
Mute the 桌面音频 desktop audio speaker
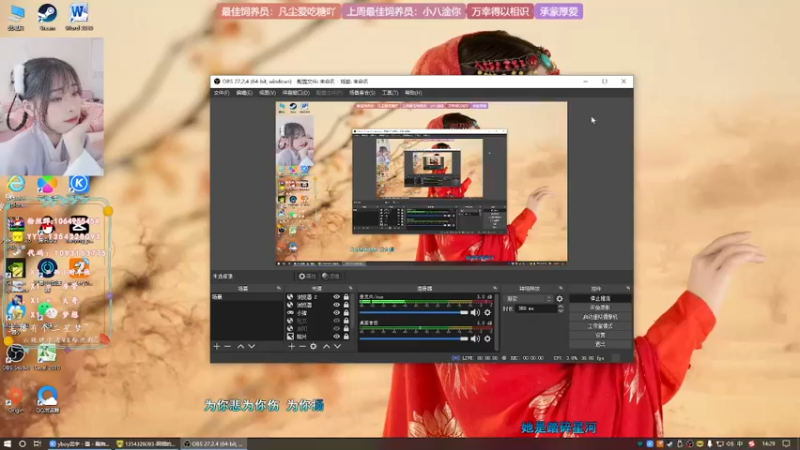click(x=475, y=338)
